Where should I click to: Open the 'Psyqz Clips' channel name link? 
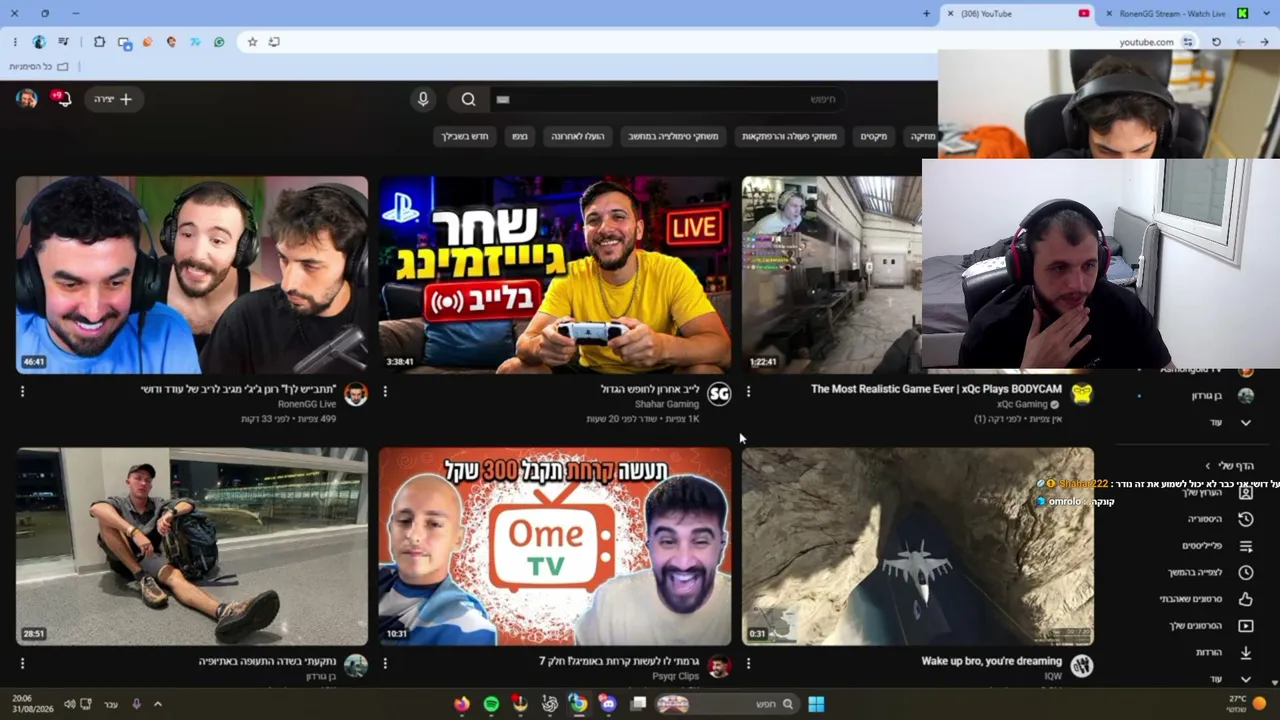(675, 676)
